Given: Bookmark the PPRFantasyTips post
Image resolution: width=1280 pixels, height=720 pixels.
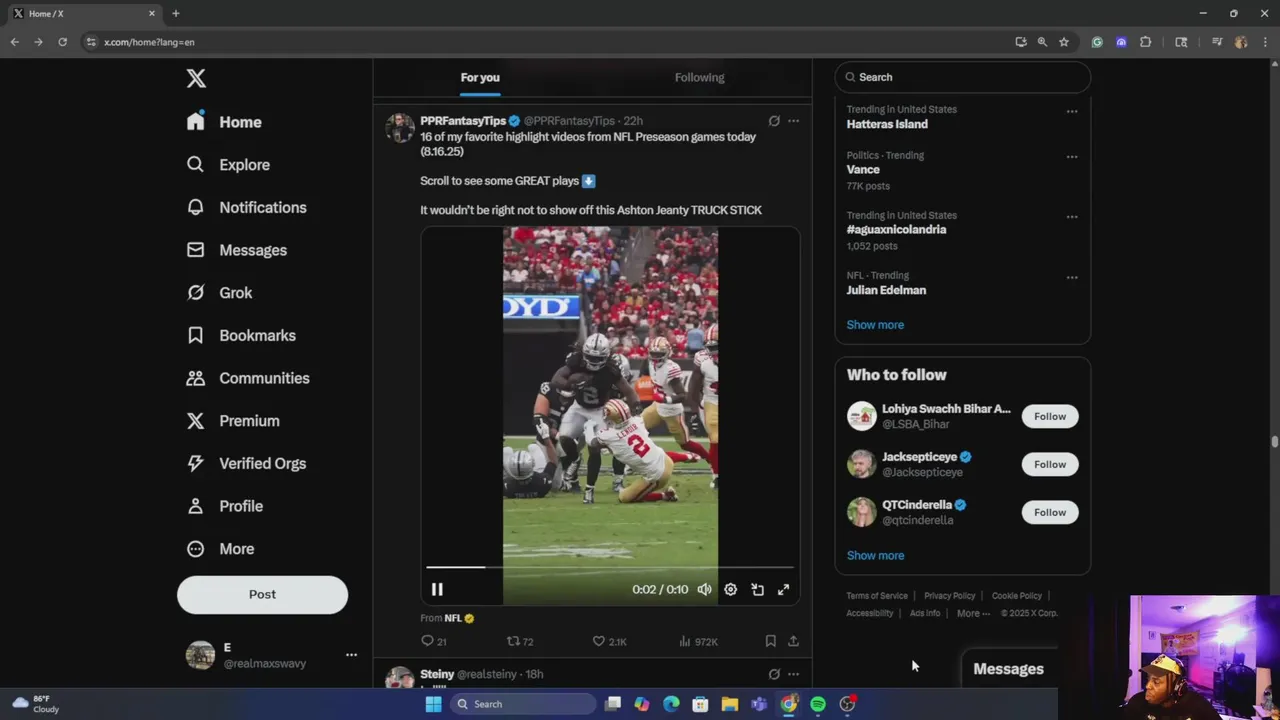Looking at the screenshot, I should click(x=770, y=641).
